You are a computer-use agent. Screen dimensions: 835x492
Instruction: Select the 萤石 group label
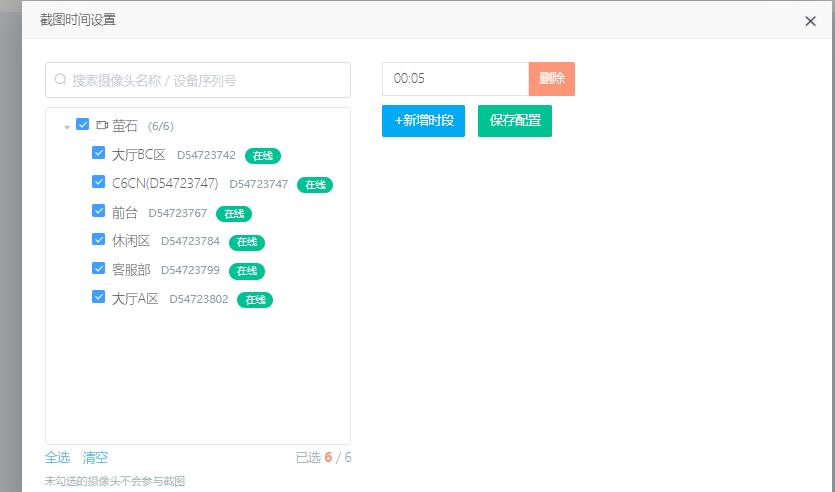(125, 126)
